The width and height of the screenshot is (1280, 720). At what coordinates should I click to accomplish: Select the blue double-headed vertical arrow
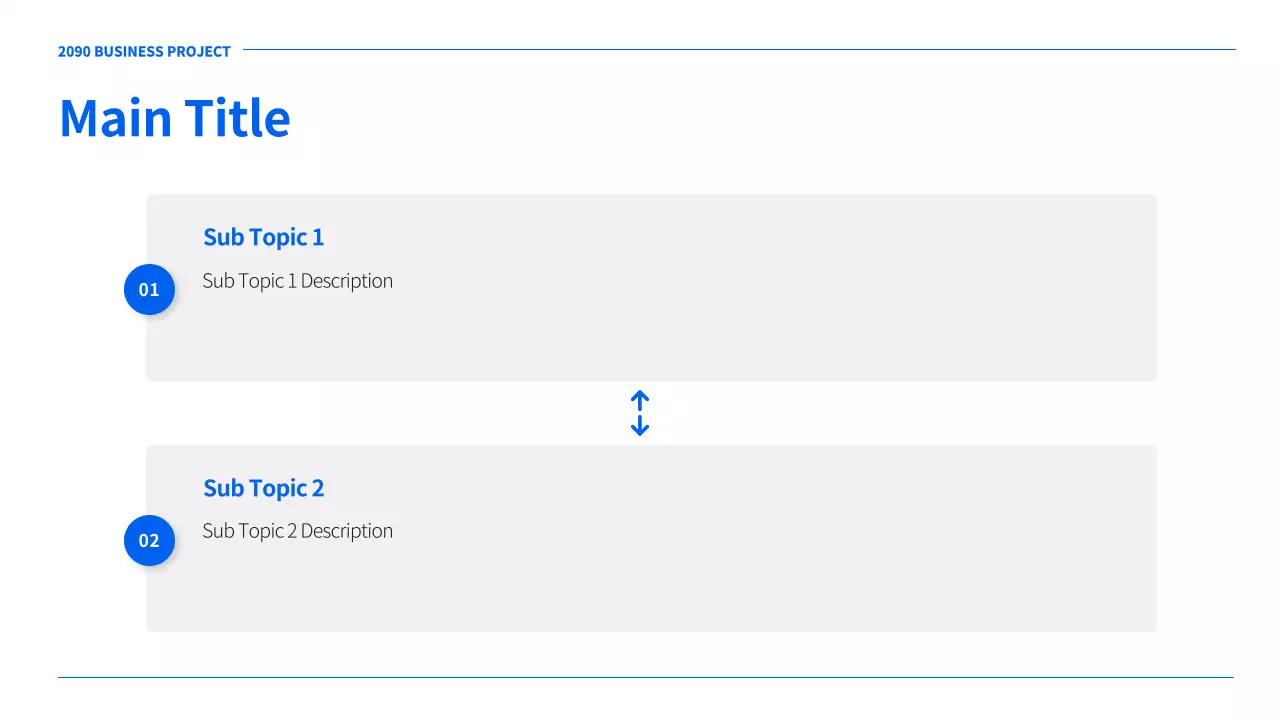click(x=640, y=413)
